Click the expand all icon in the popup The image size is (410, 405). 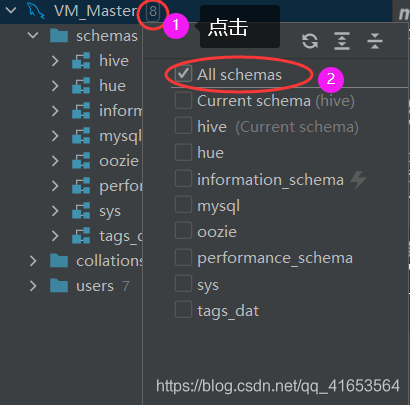tap(342, 41)
